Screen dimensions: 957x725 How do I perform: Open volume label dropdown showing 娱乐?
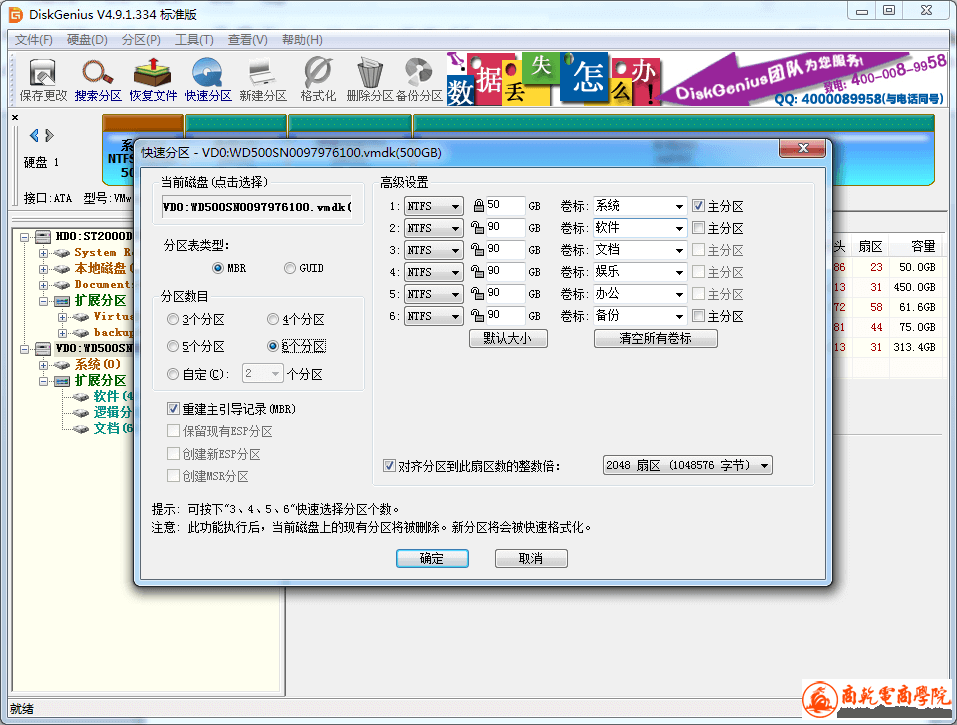(x=679, y=272)
